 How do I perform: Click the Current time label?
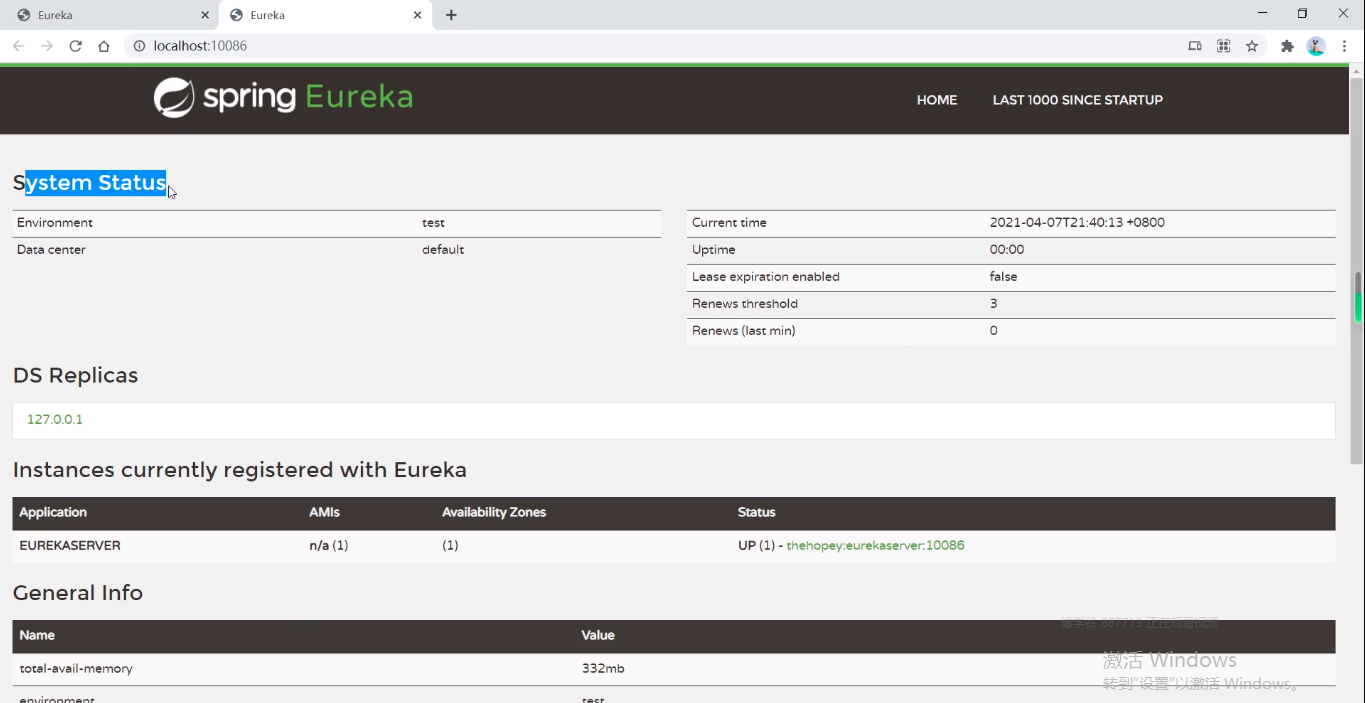click(729, 223)
